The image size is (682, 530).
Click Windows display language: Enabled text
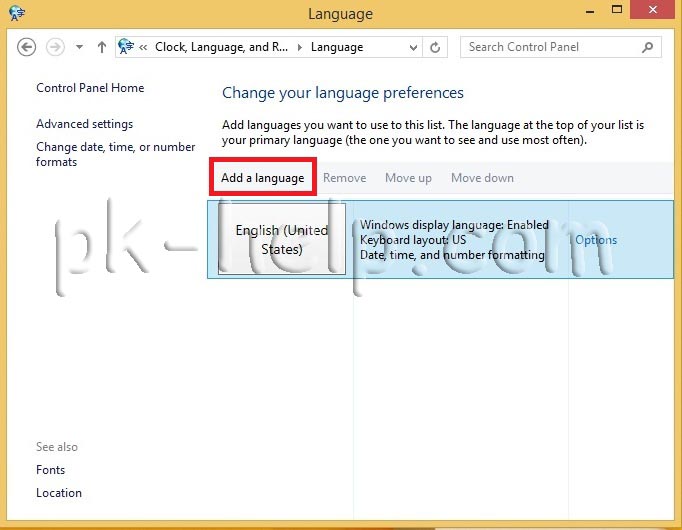click(x=454, y=225)
